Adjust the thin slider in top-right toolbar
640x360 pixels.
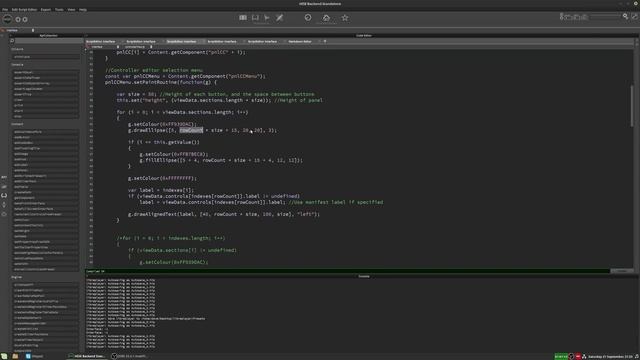coord(605,16)
